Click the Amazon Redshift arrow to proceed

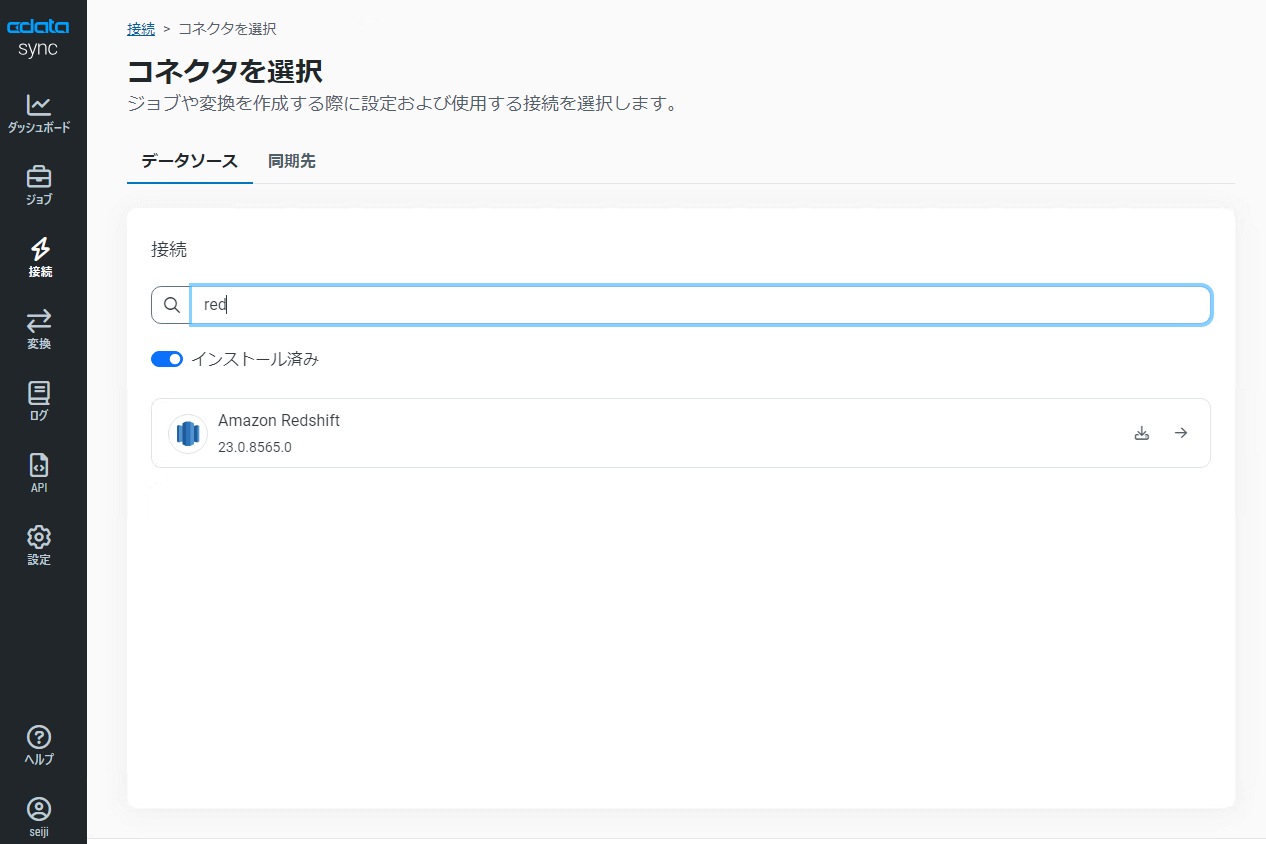(x=1181, y=433)
